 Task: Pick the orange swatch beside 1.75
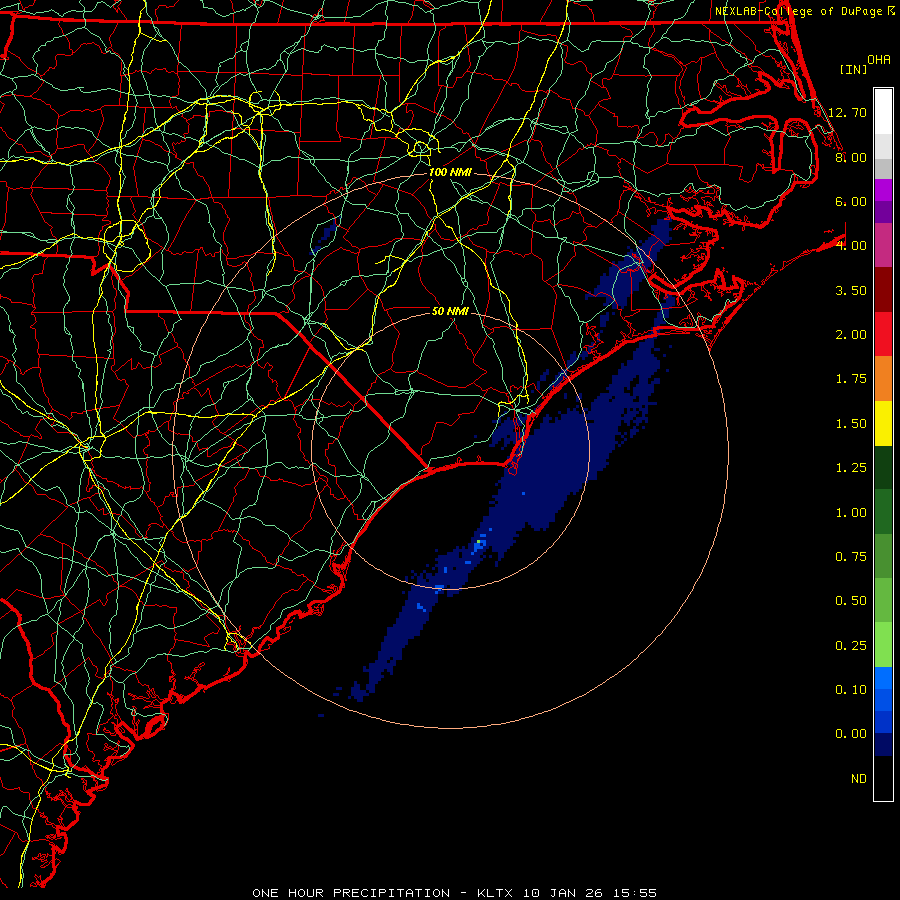coord(883,379)
